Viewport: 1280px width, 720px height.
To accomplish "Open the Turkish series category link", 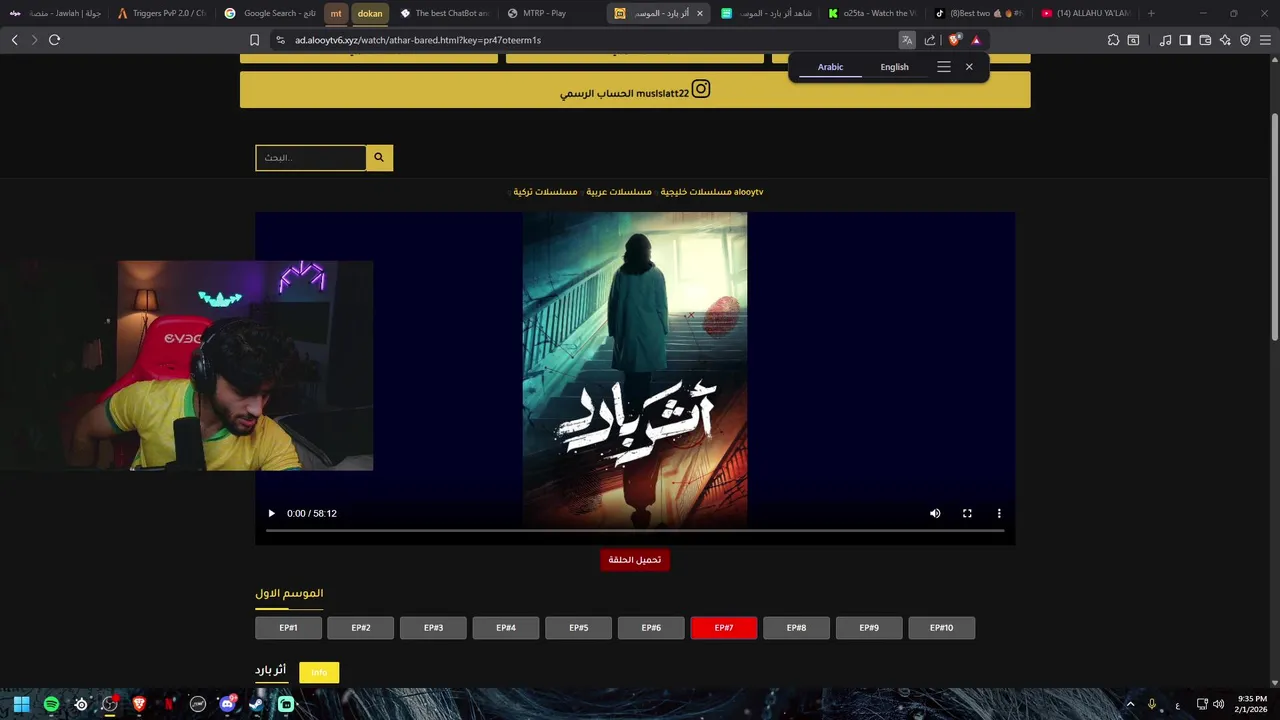I will point(545,191).
